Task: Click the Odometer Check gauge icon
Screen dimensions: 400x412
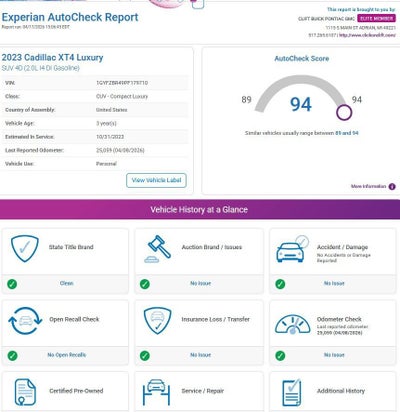Action: [293, 324]
